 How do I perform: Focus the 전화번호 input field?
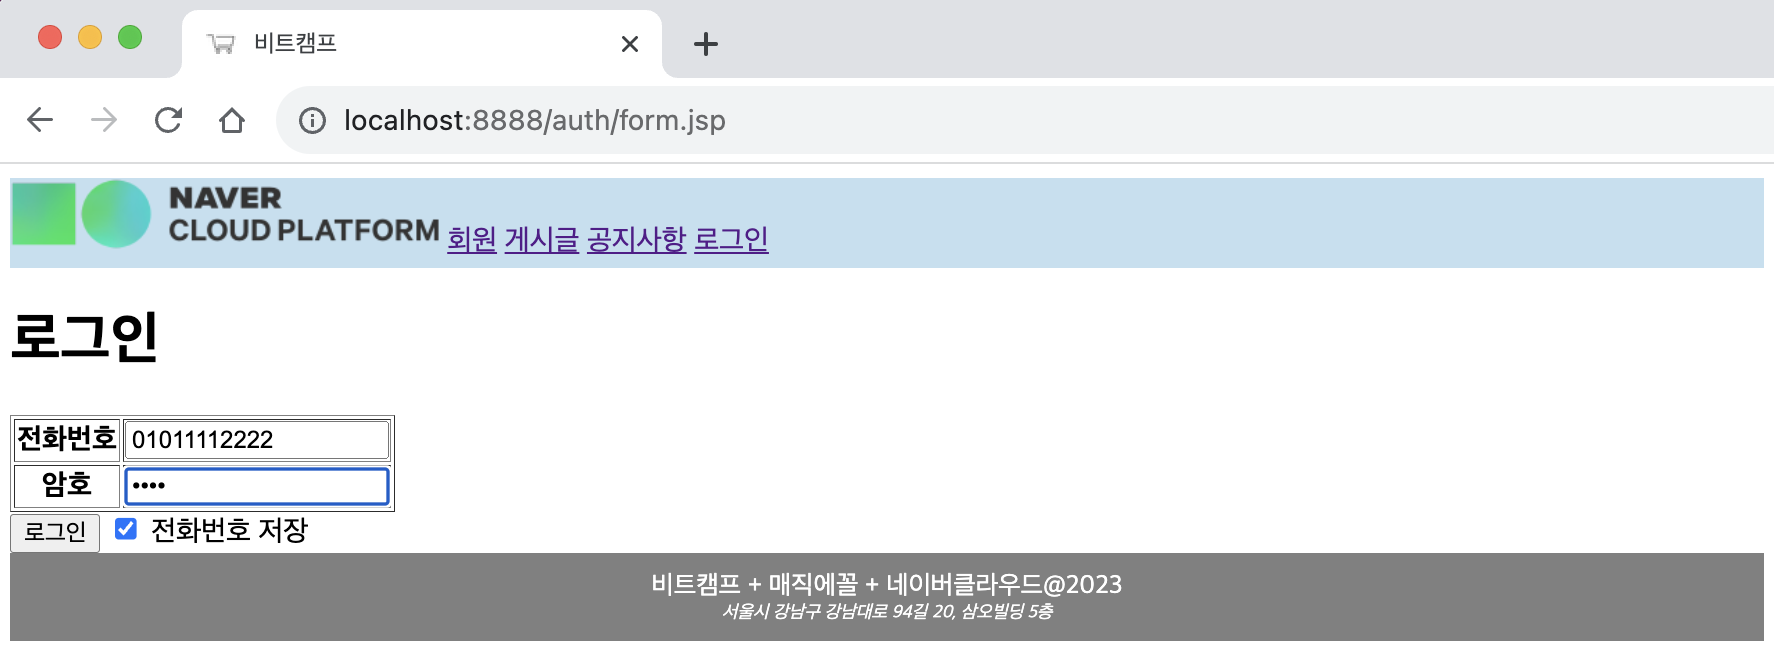[257, 440]
